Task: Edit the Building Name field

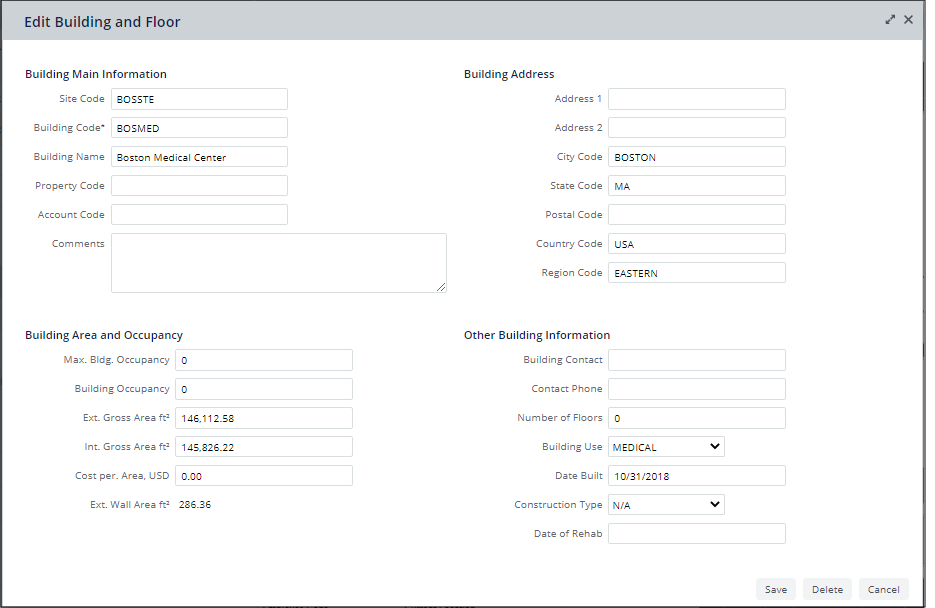Action: coord(199,157)
